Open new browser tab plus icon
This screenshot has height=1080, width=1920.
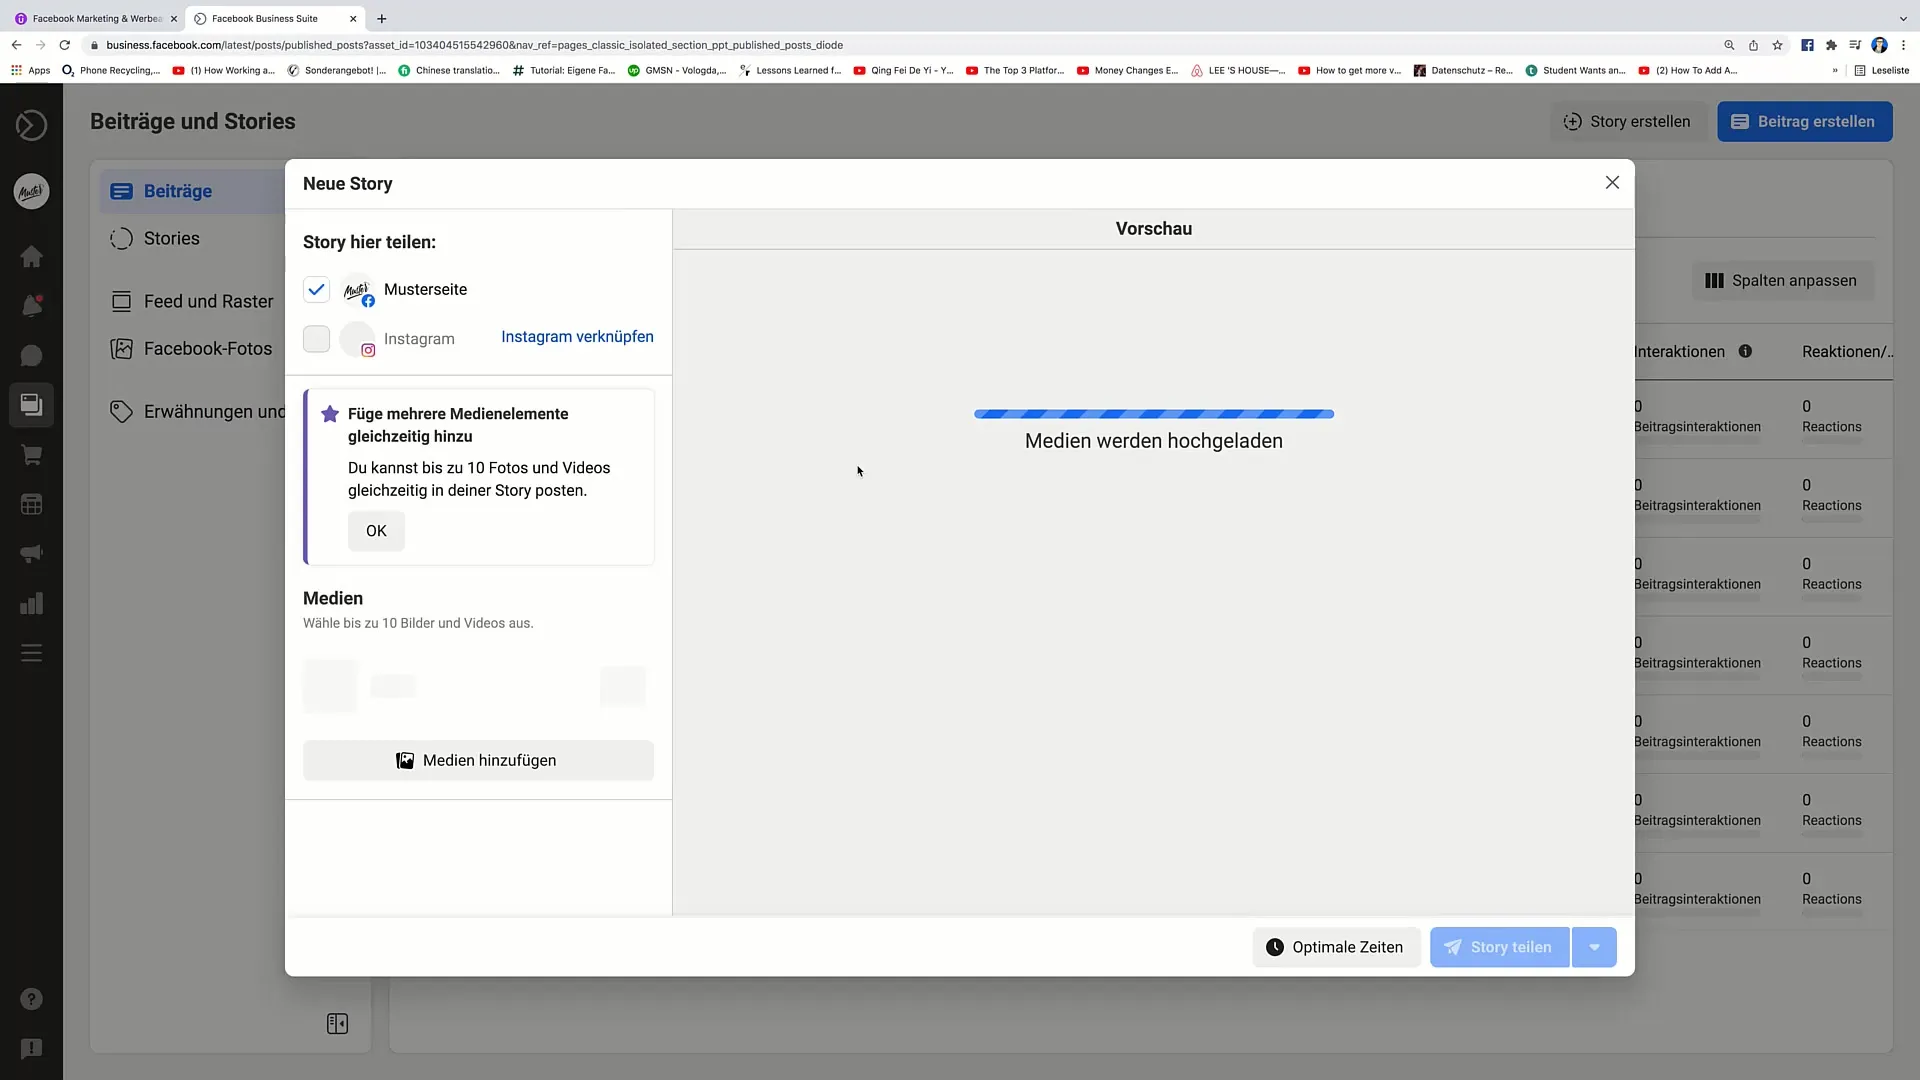382,18
